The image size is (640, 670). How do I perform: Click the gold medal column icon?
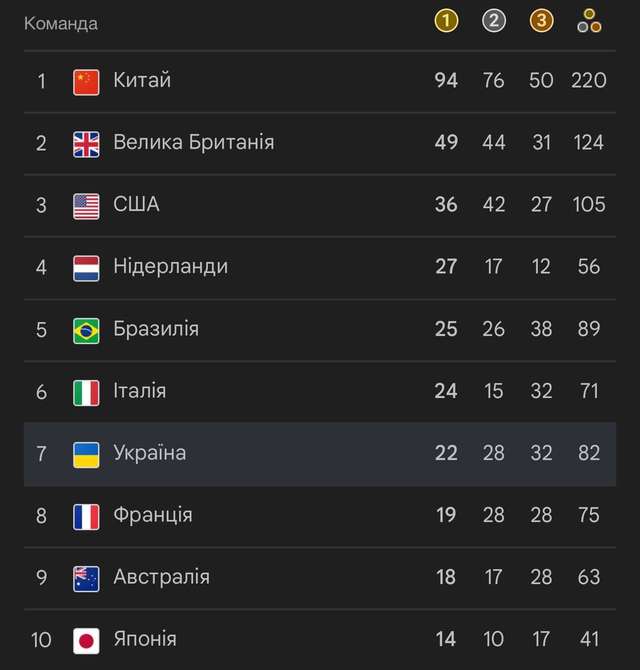(x=446, y=21)
